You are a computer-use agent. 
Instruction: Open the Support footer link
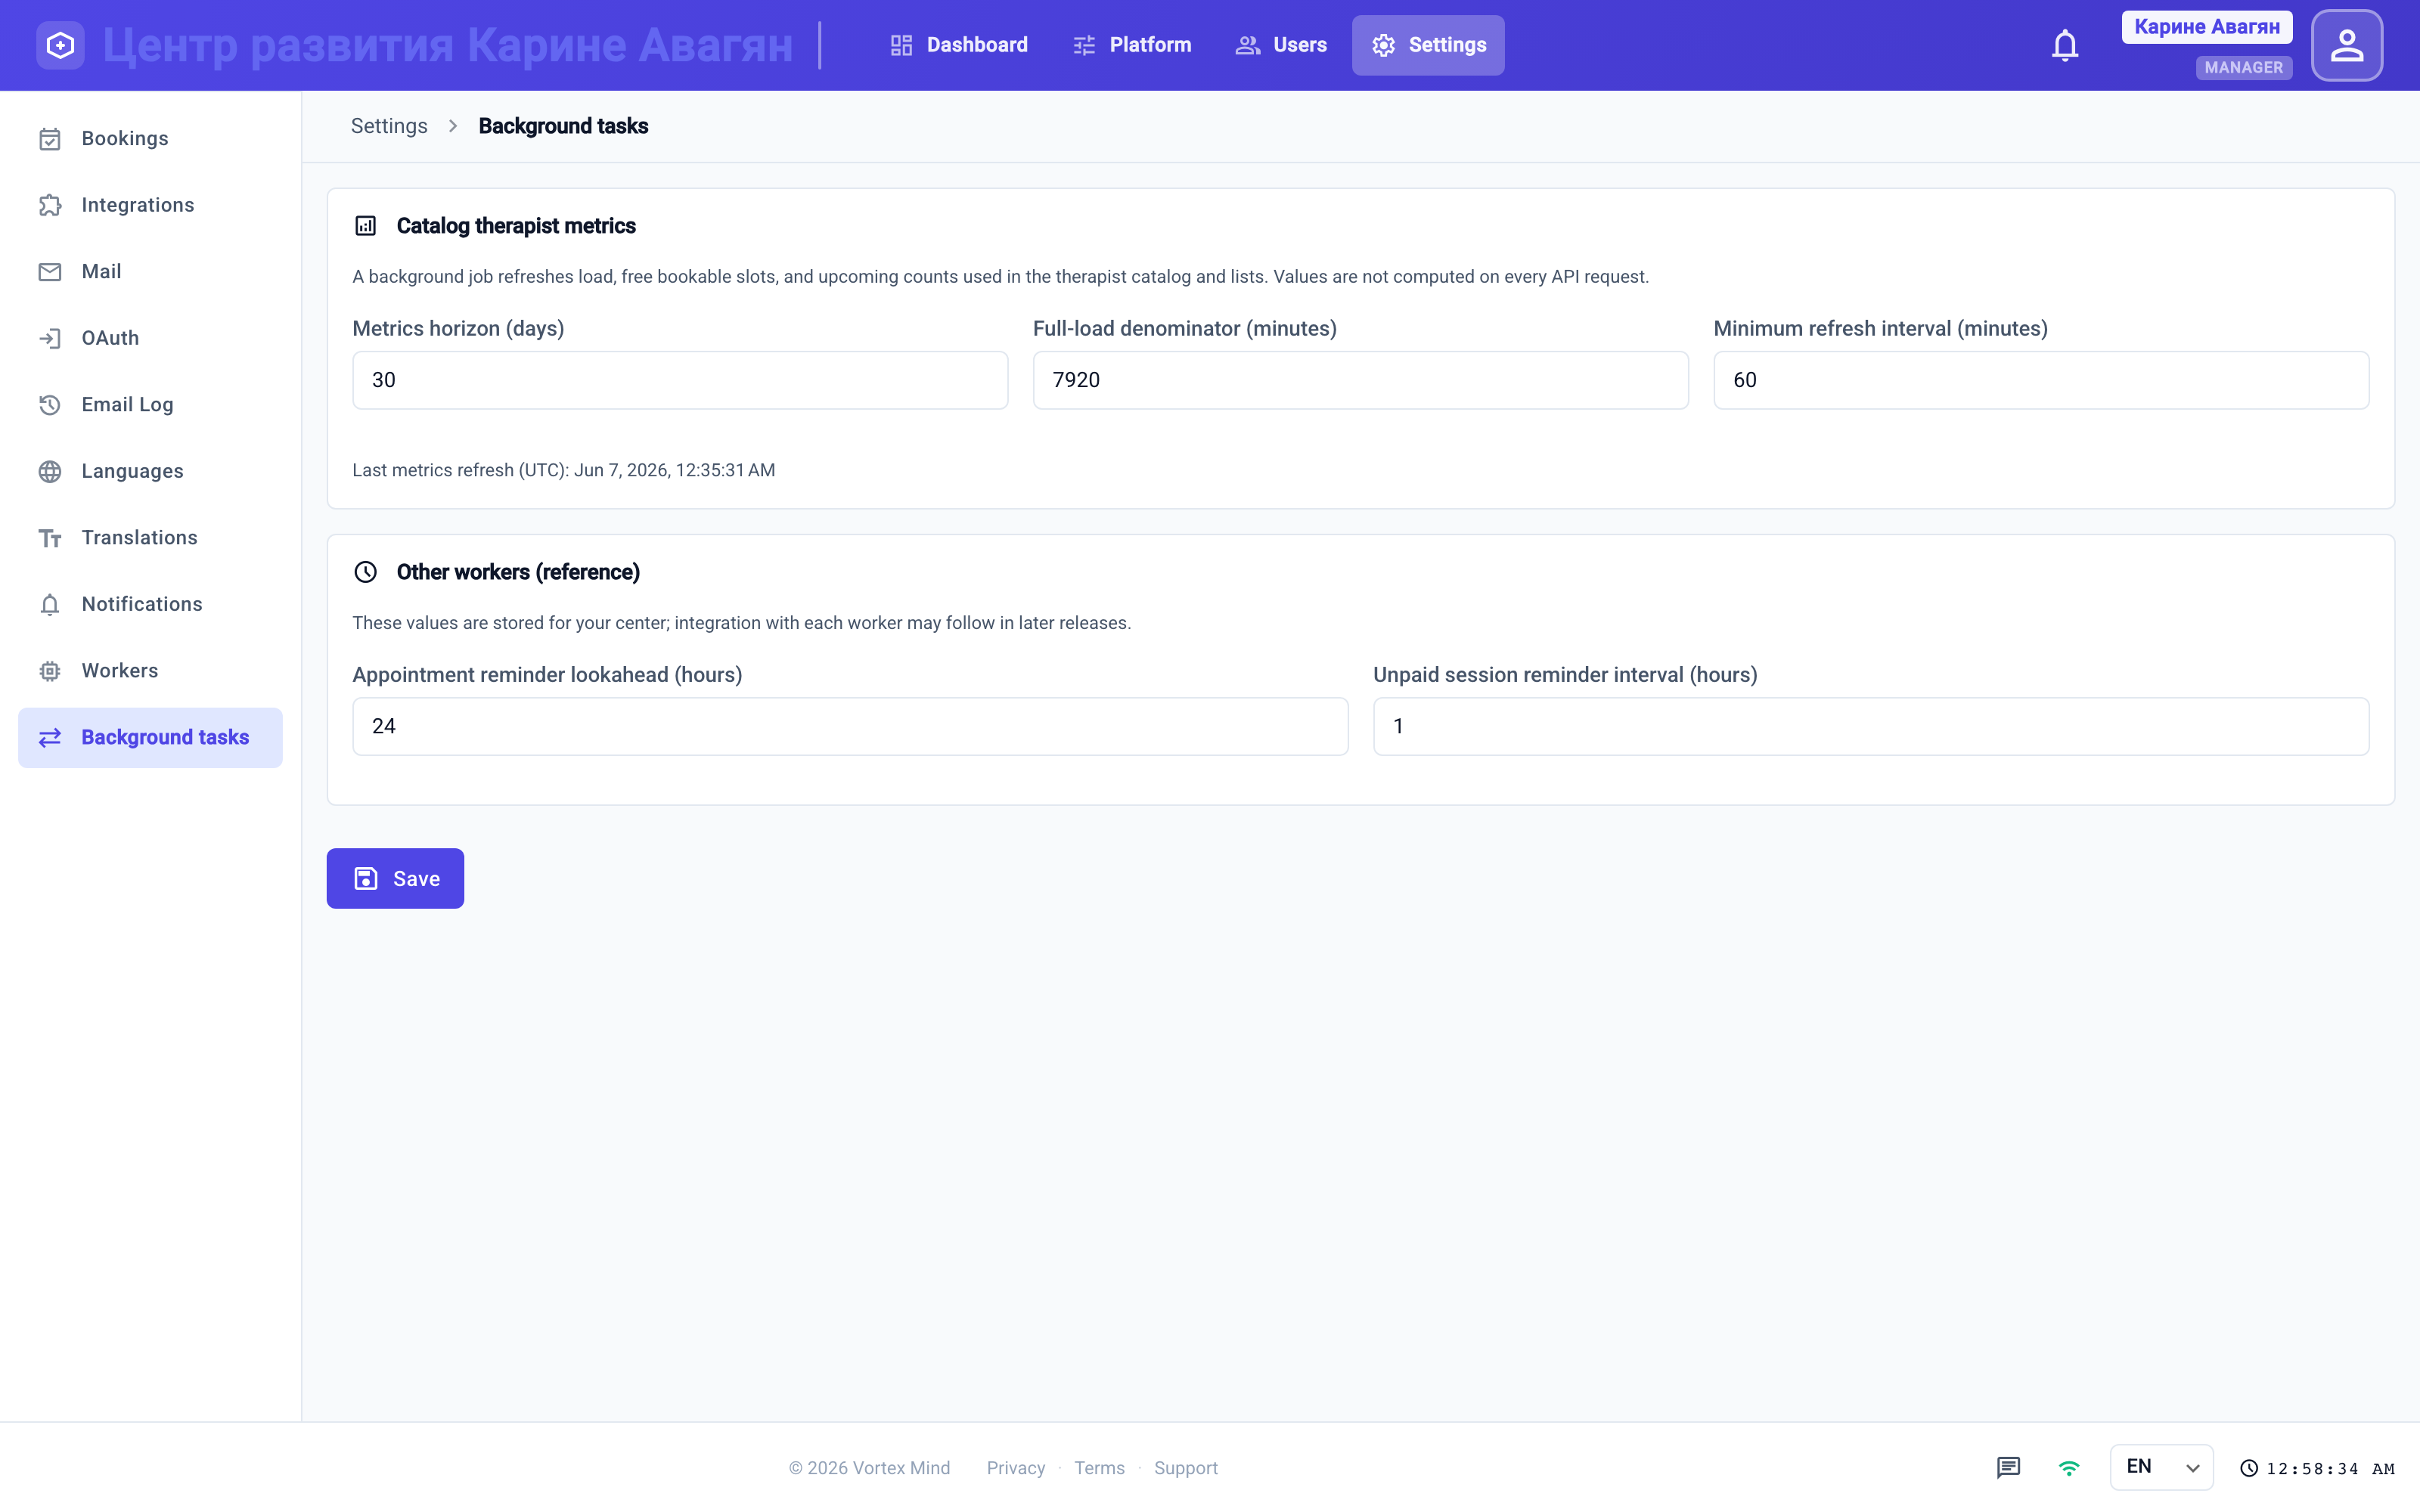point(1185,1468)
